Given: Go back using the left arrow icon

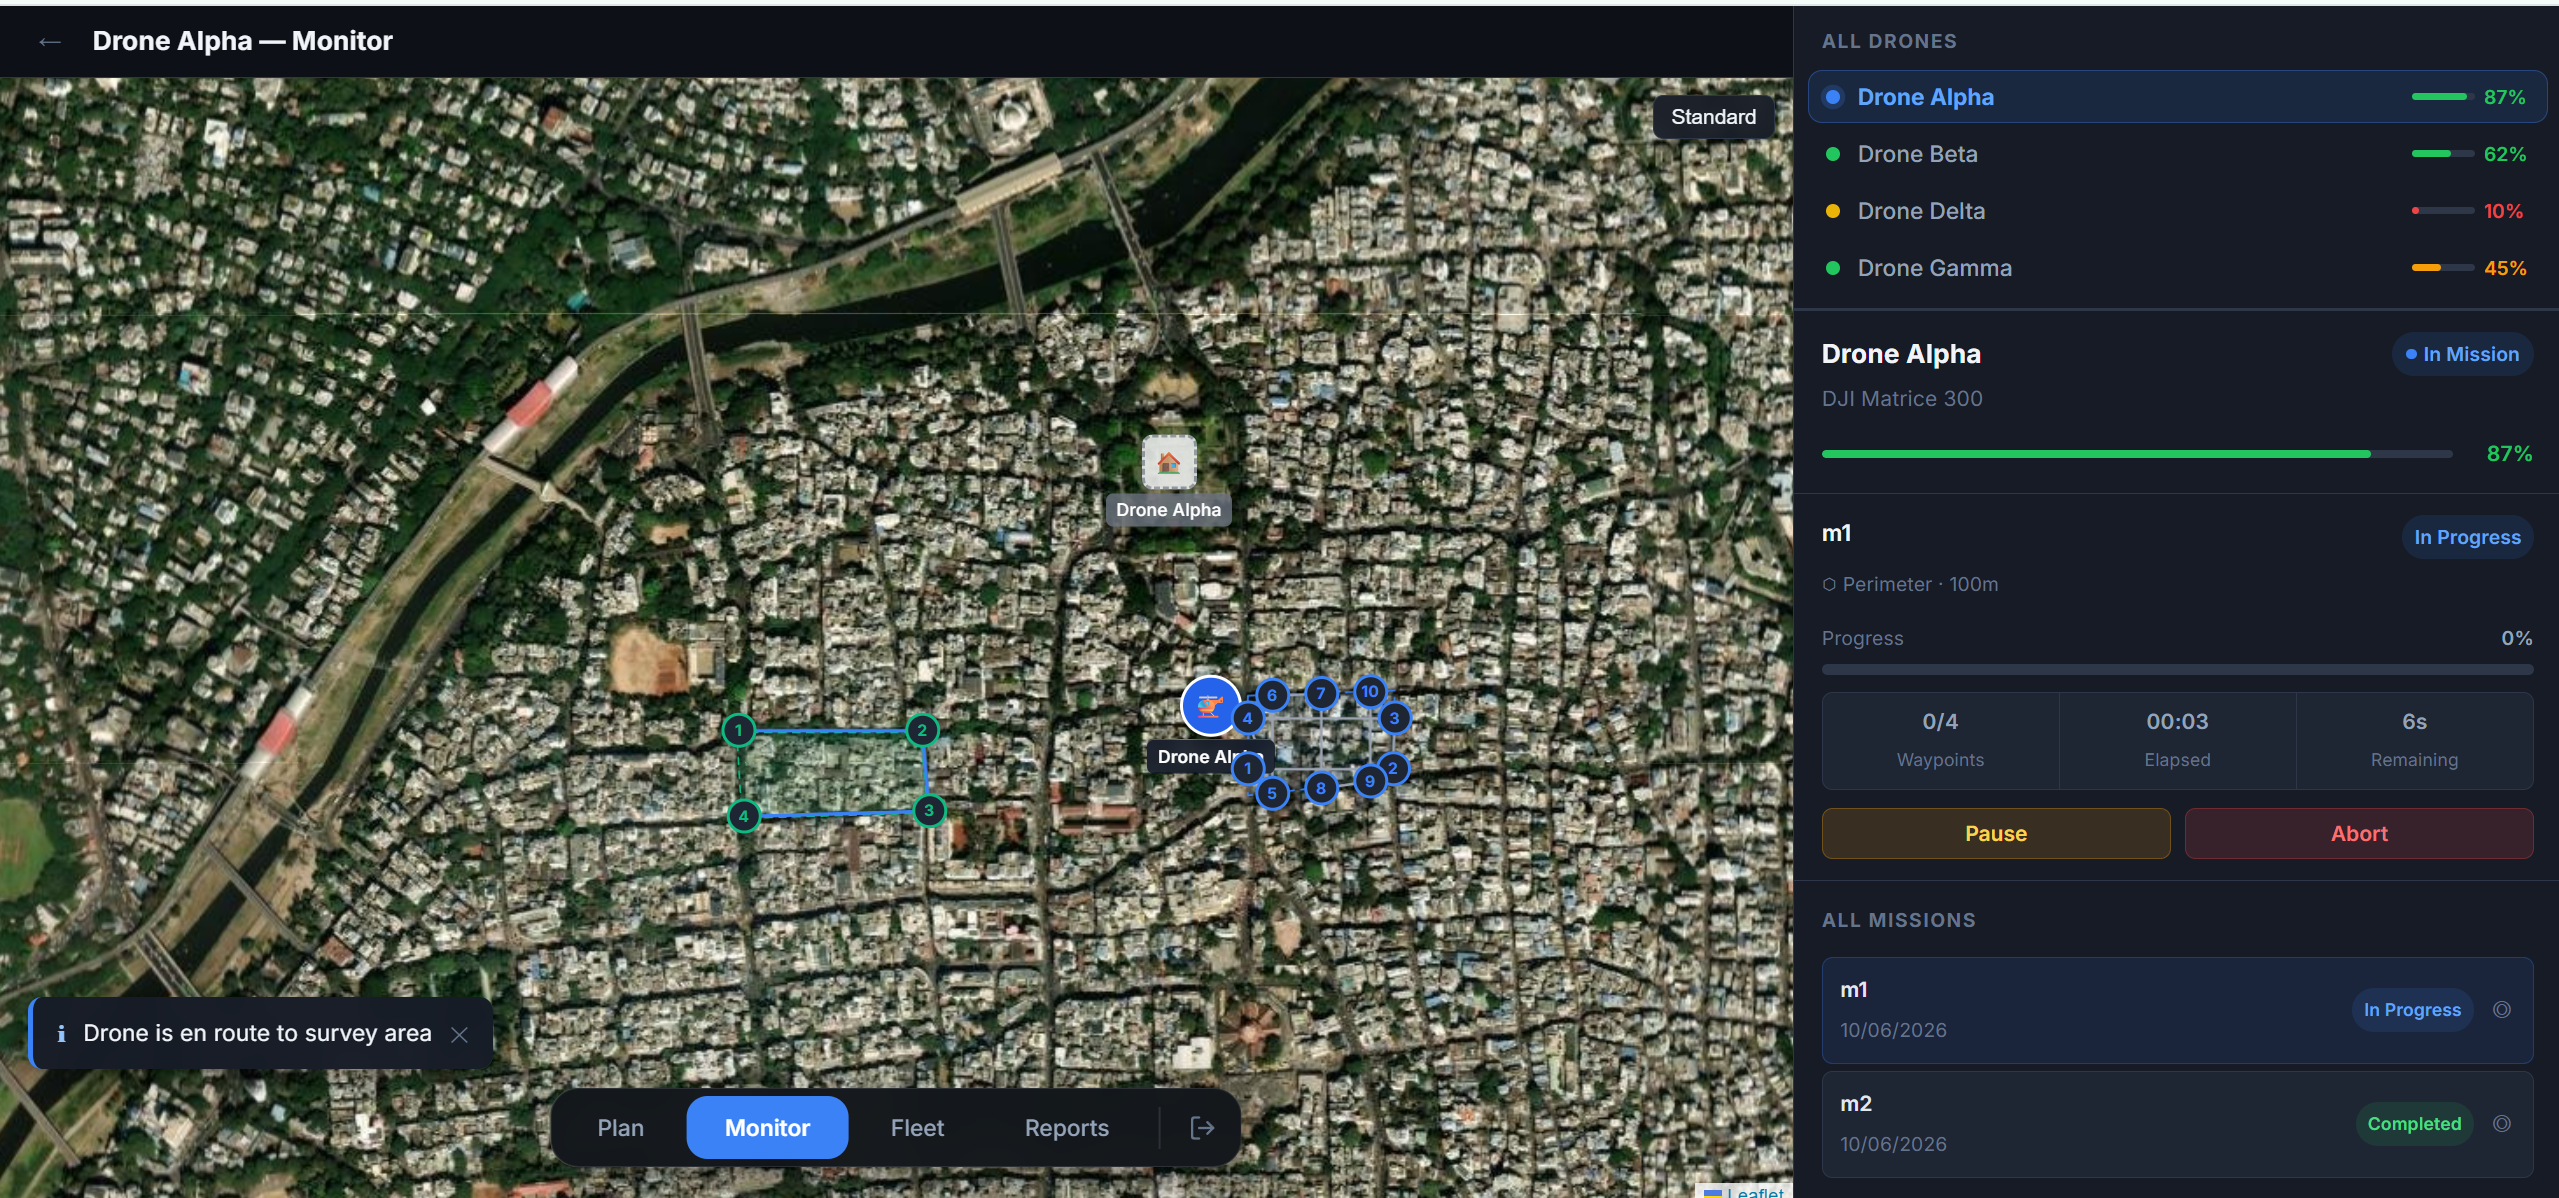Looking at the screenshot, I should point(49,41).
